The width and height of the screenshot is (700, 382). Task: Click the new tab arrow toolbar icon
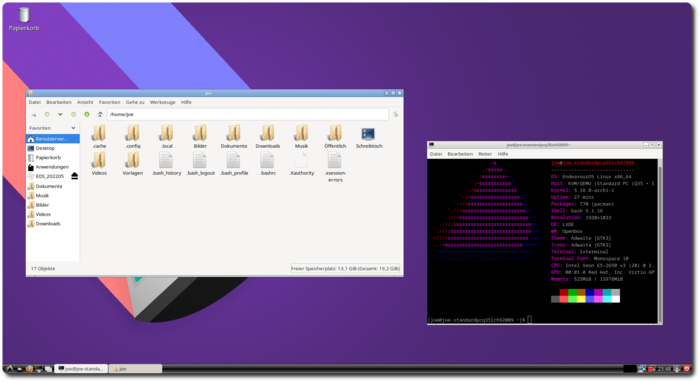[x=33, y=115]
